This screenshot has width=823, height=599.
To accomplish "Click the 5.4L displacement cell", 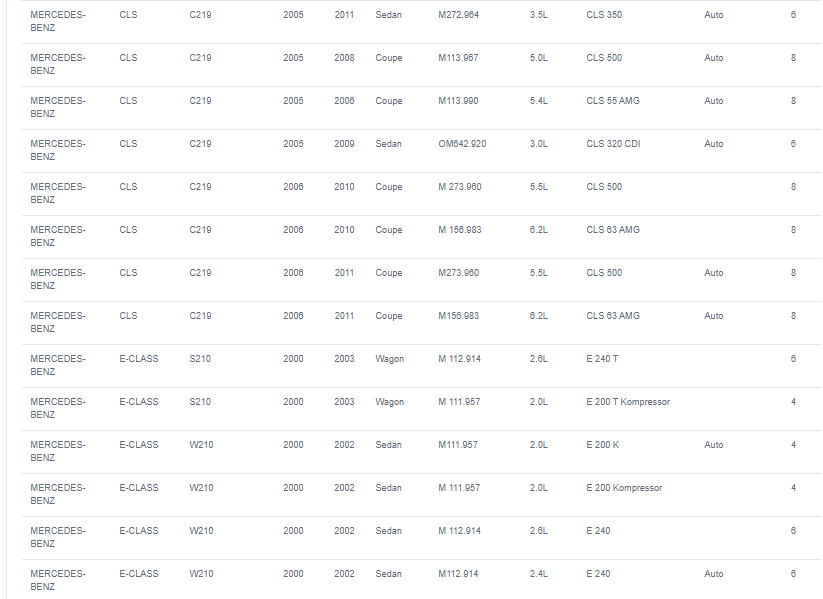I will [x=539, y=101].
